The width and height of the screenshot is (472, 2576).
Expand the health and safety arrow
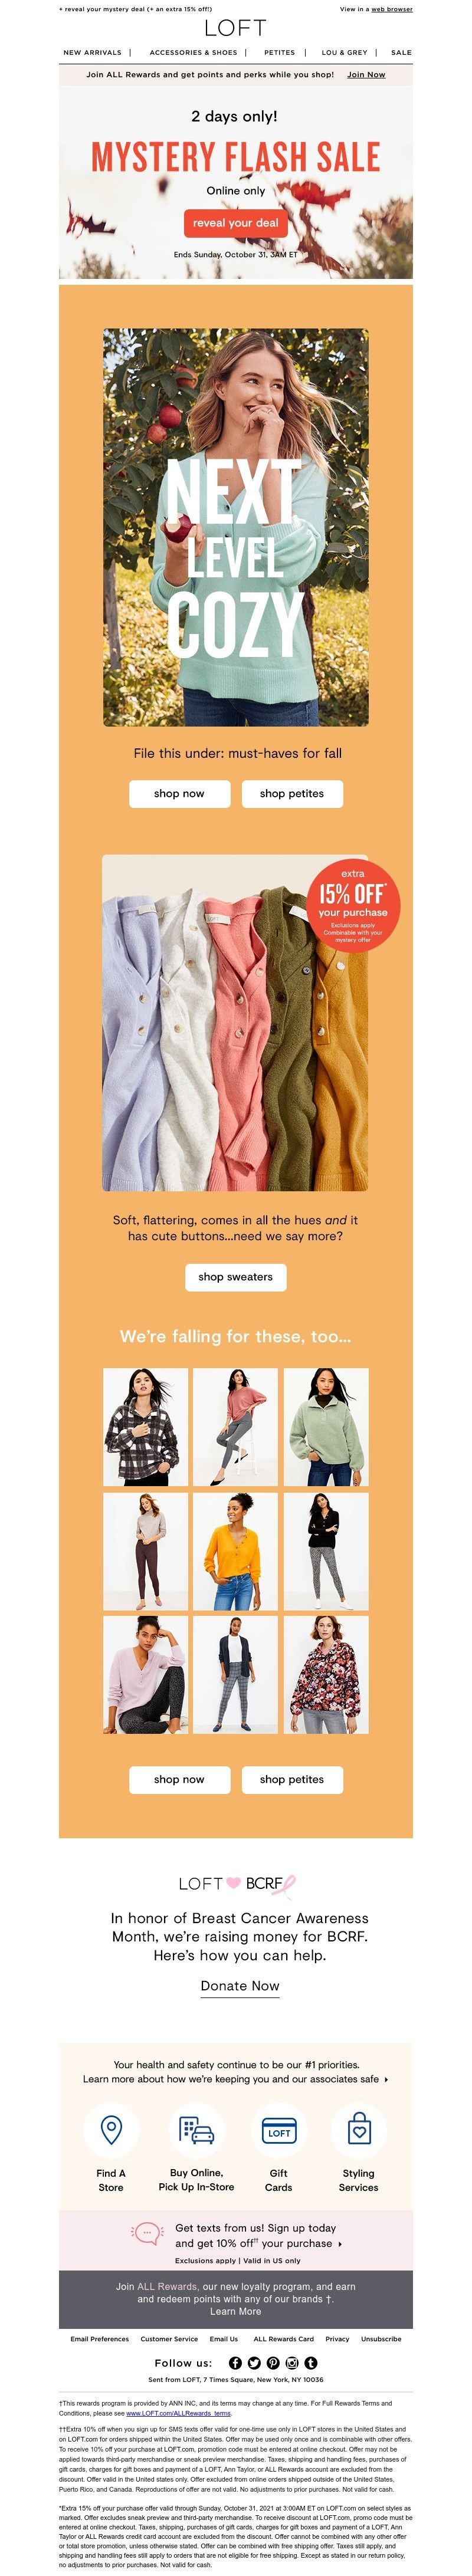tap(386, 2079)
